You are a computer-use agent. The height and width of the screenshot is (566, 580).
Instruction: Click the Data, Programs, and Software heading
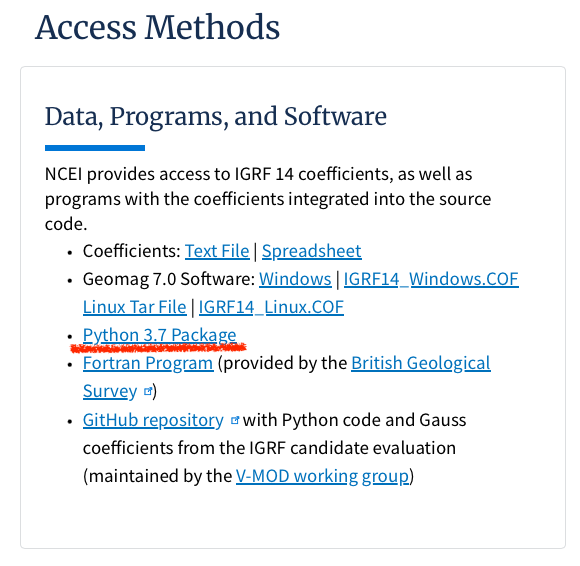[x=216, y=117]
